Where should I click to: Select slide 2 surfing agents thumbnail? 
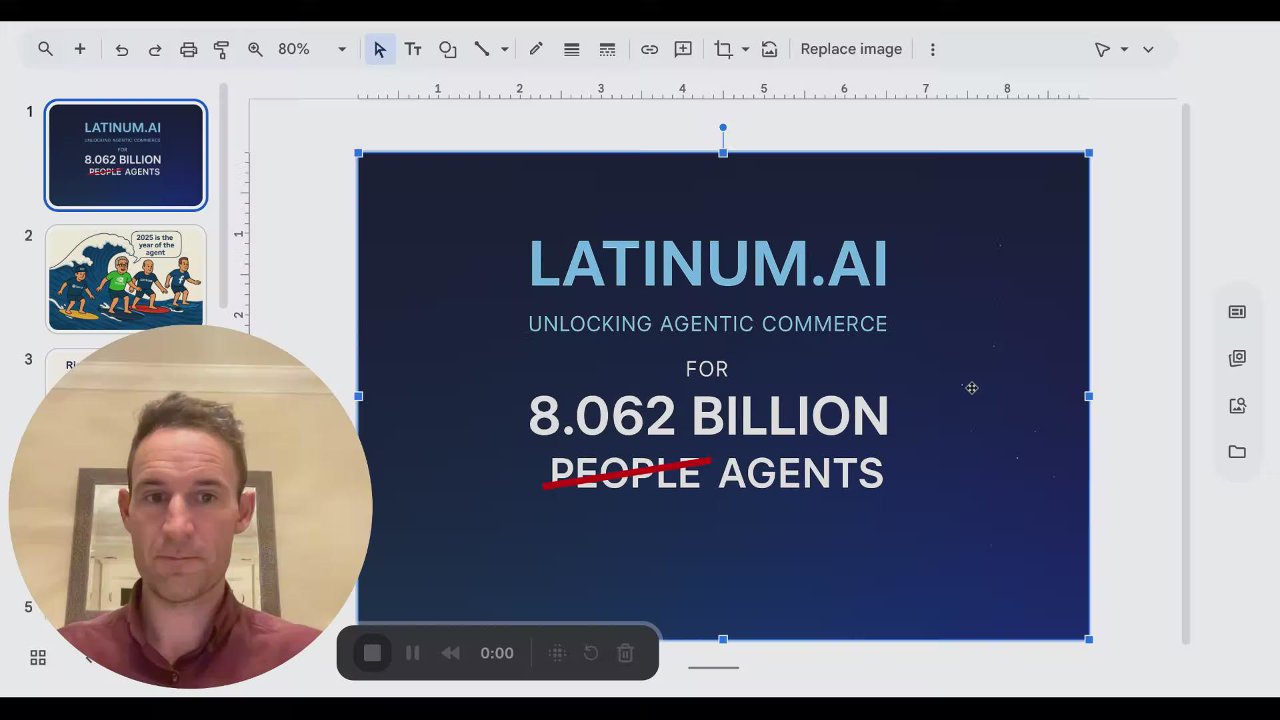126,278
